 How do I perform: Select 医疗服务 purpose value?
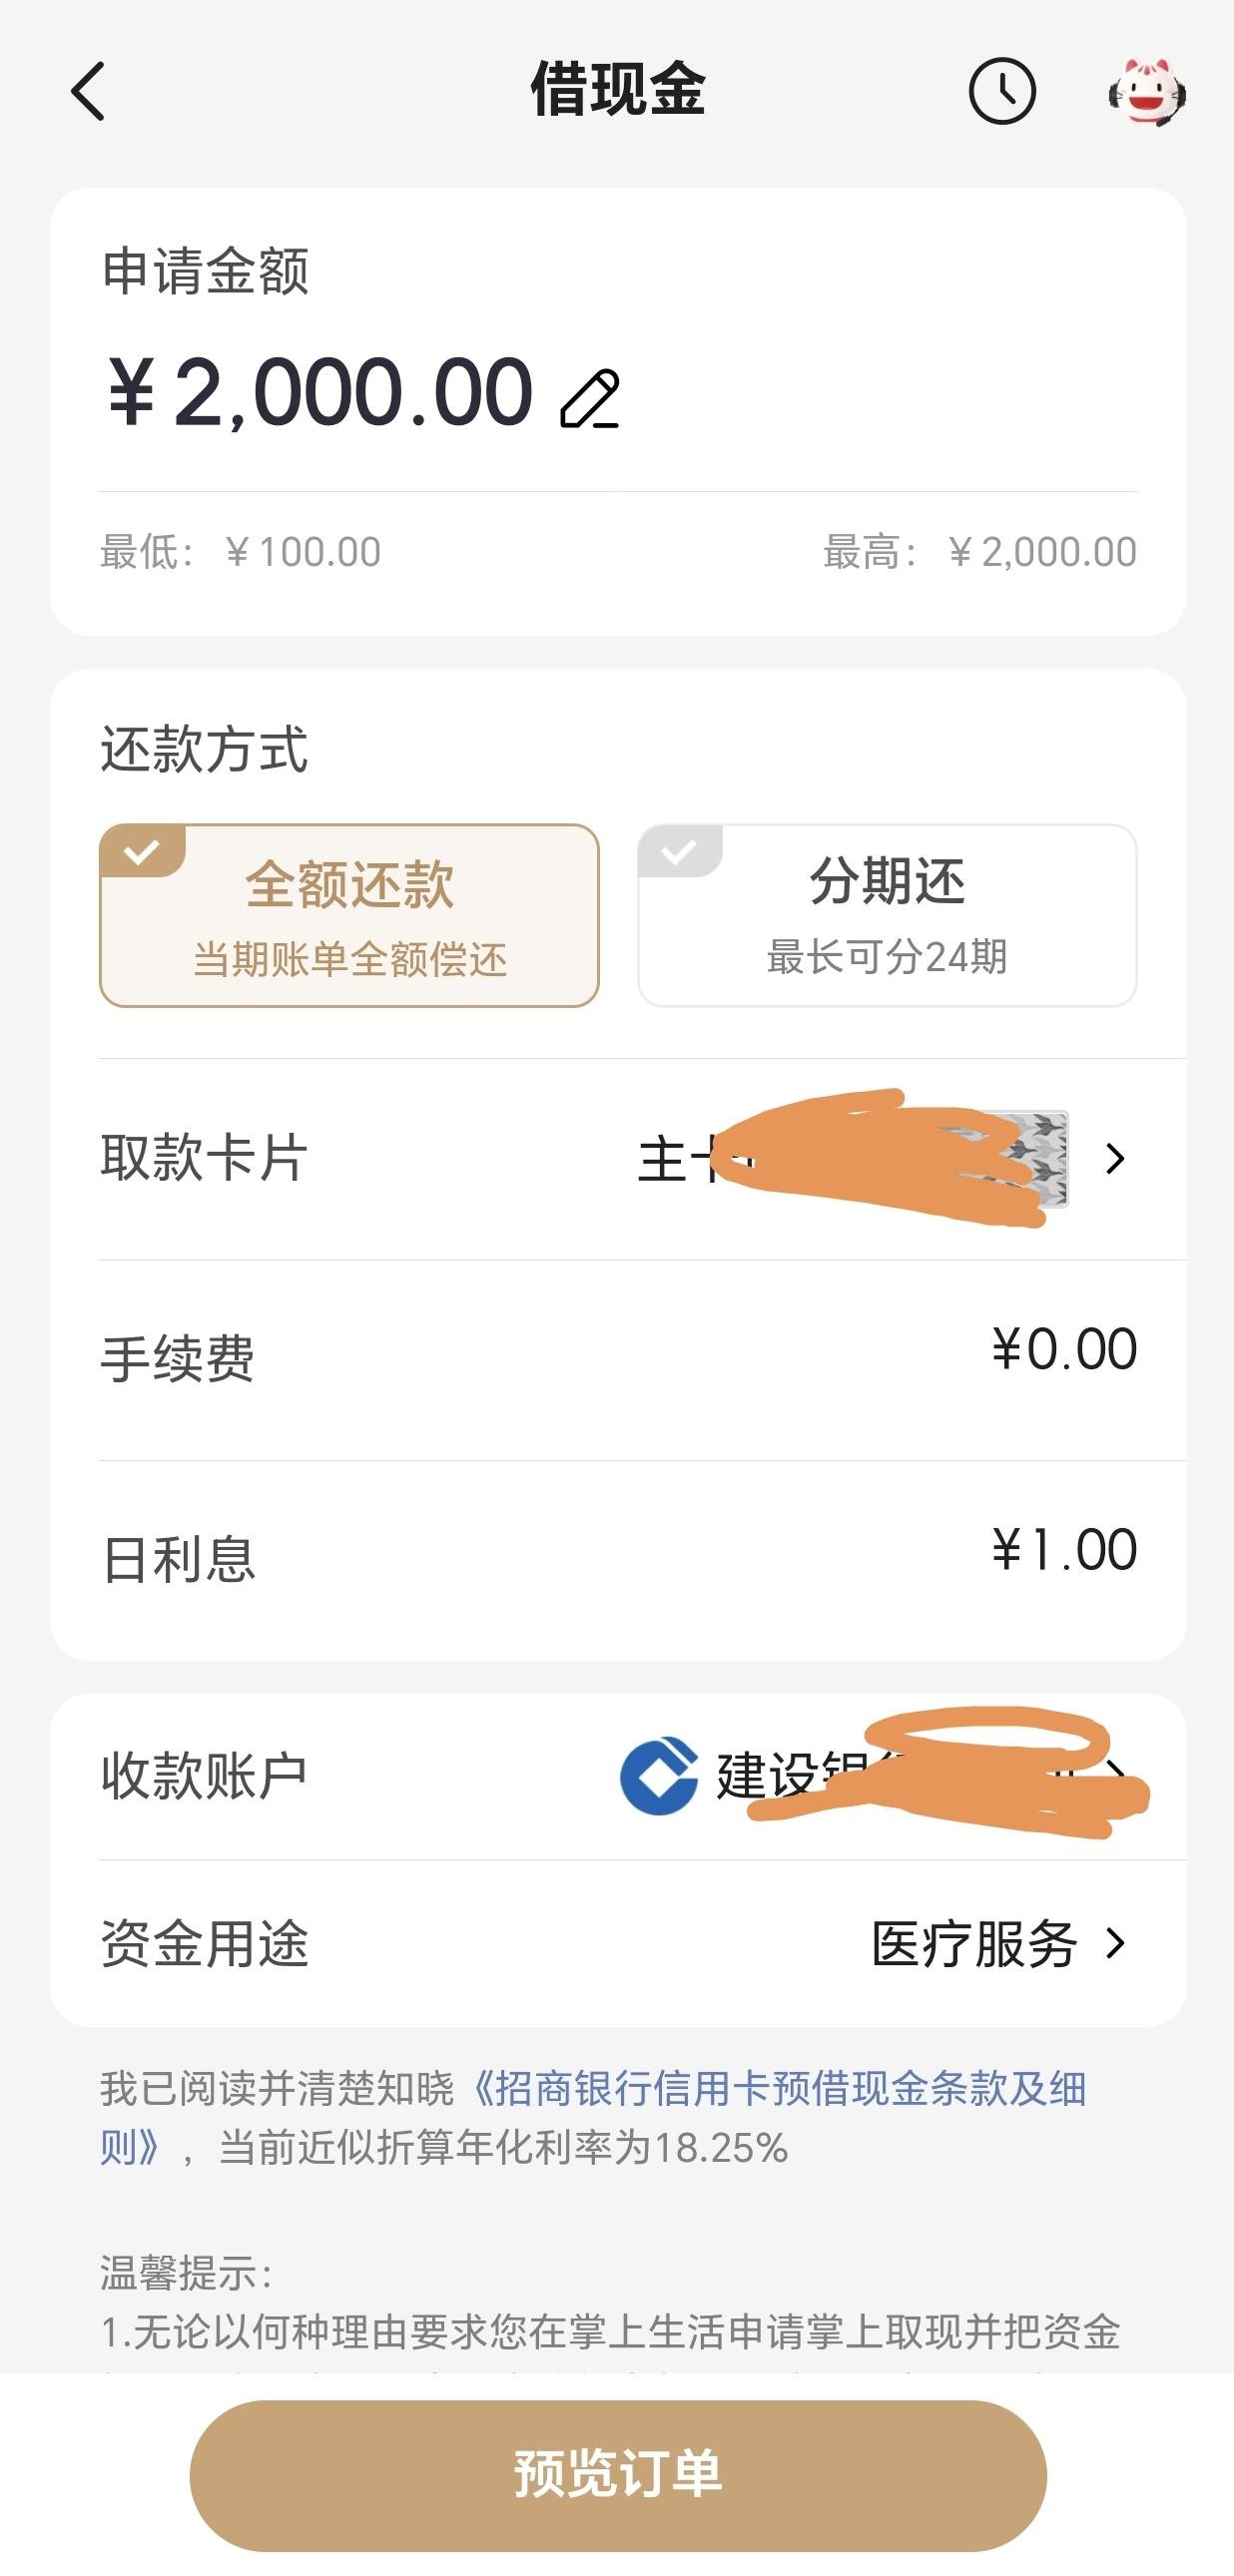point(974,1943)
